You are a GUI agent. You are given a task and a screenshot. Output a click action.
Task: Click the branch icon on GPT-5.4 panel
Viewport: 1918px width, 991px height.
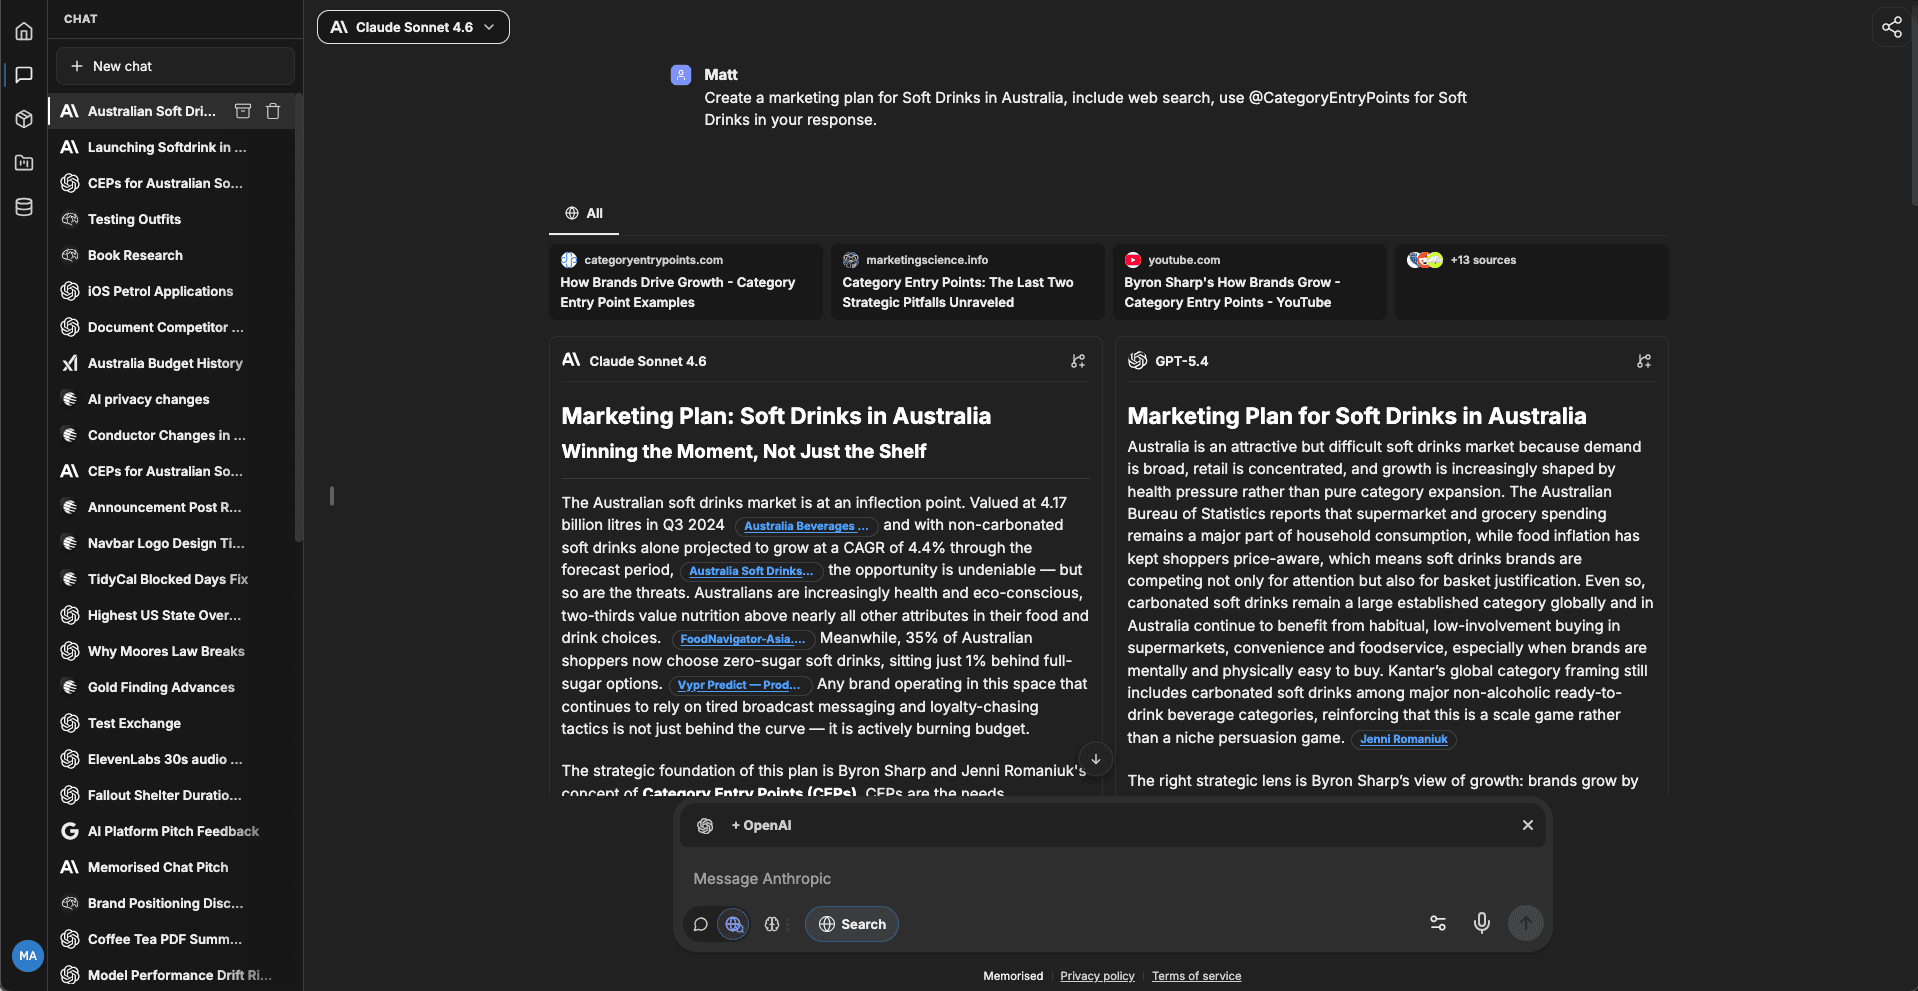click(x=1643, y=361)
